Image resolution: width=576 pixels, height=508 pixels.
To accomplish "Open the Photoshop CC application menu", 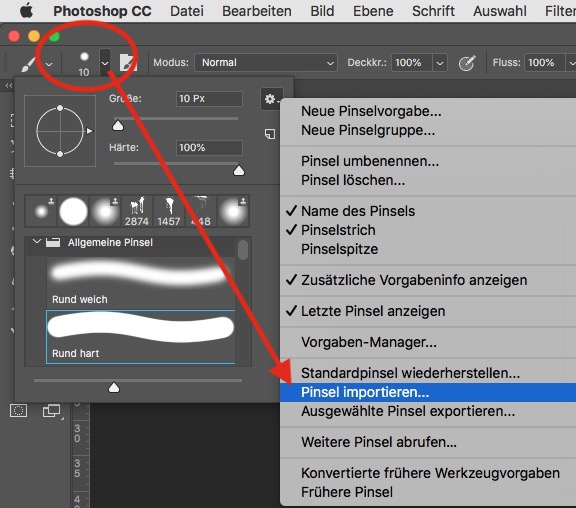I will 102,11.
